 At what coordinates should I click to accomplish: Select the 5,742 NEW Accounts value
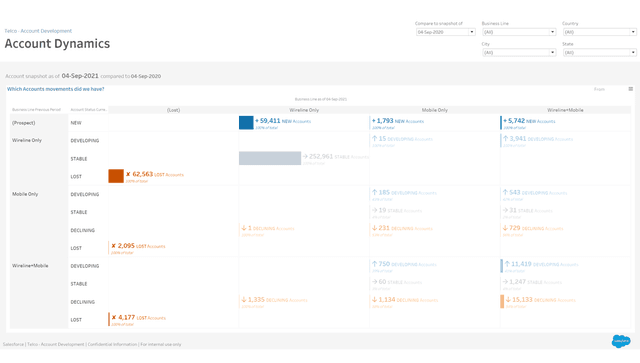tap(529, 121)
